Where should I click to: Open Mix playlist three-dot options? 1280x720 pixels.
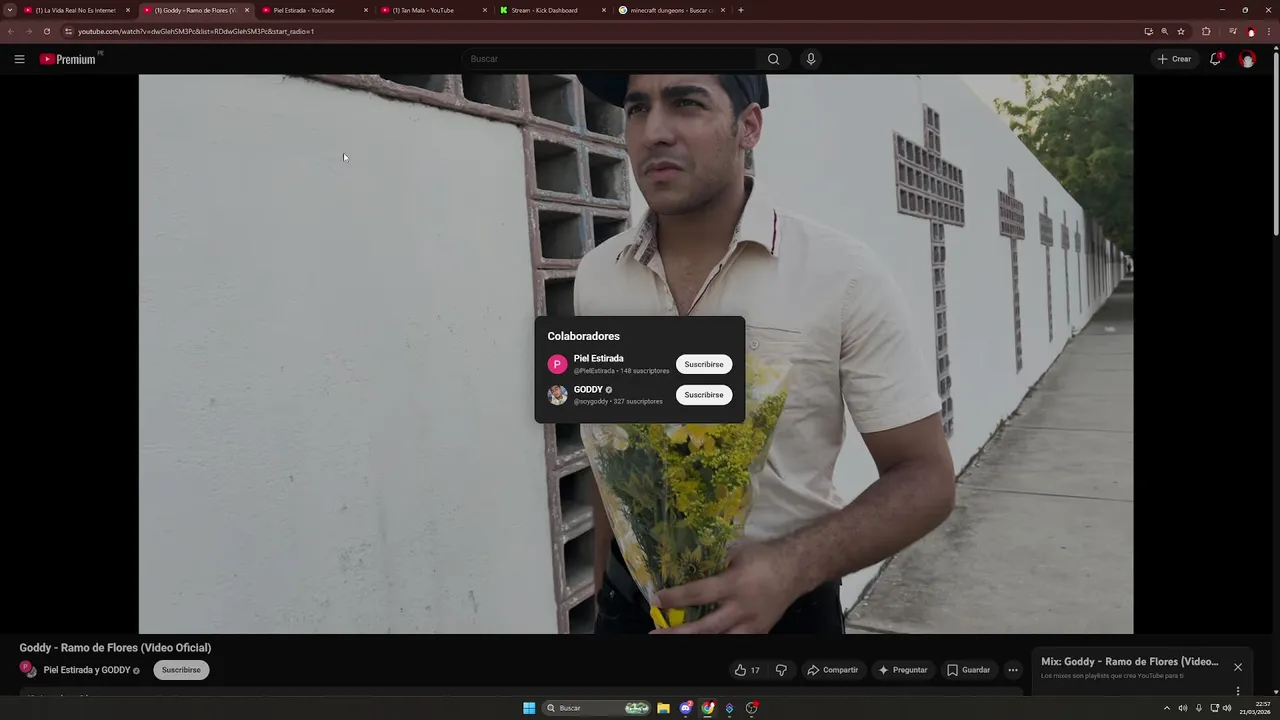coord(1238,691)
